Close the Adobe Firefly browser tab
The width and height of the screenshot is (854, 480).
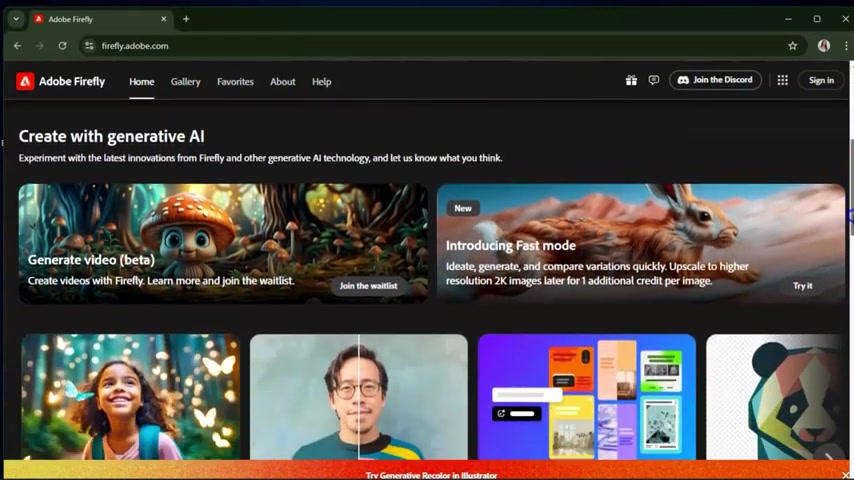tap(163, 19)
